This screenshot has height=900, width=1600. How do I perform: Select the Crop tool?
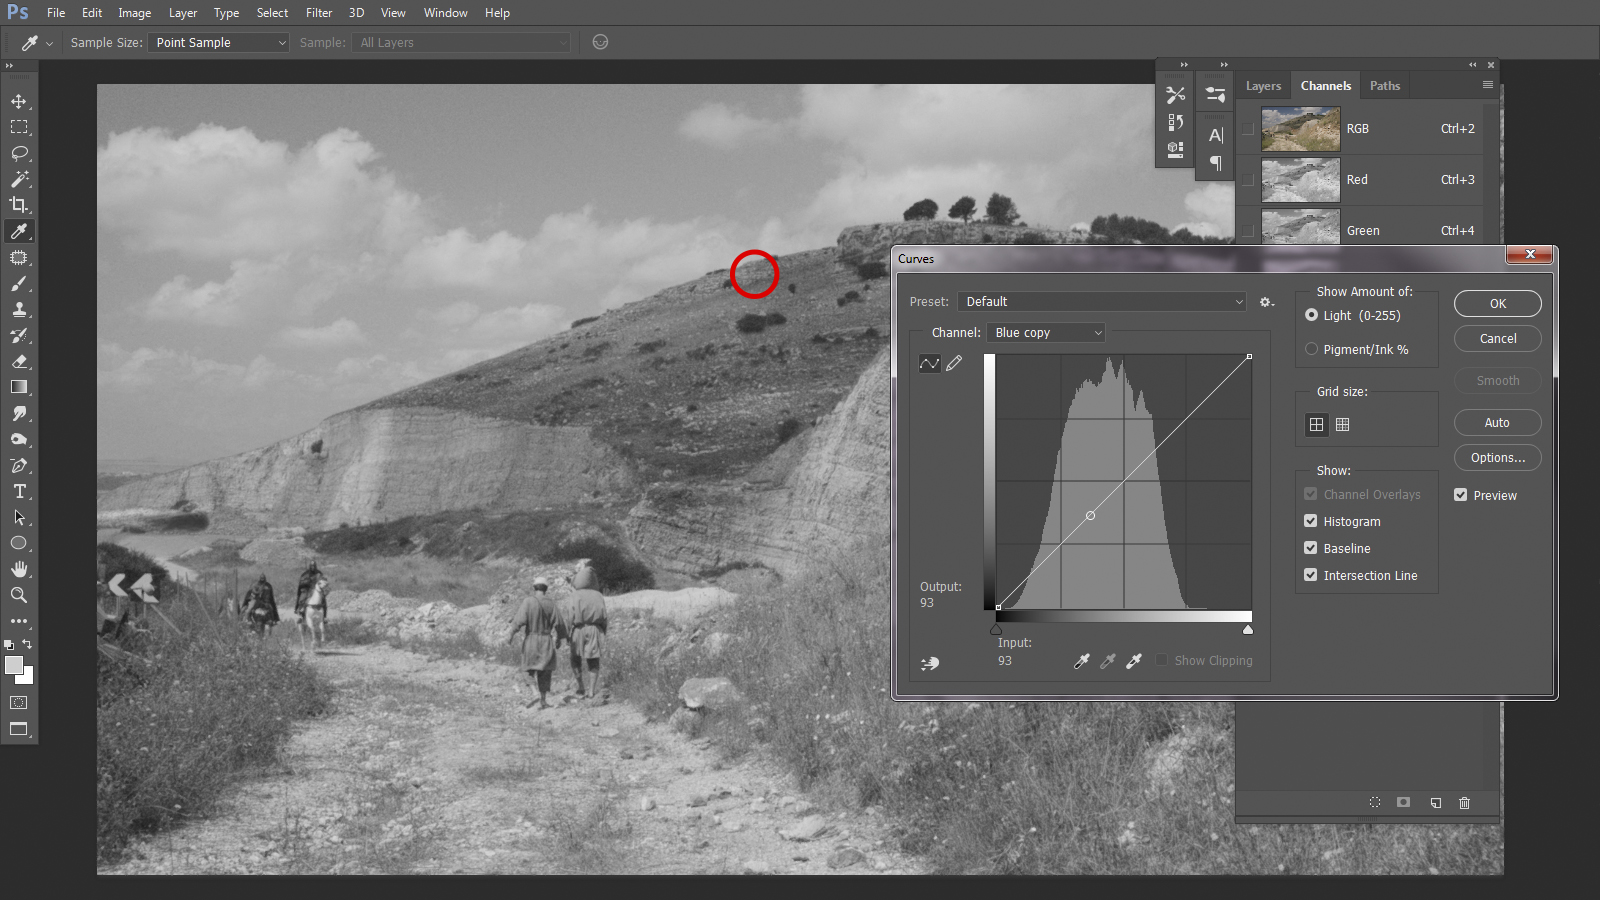[19, 205]
